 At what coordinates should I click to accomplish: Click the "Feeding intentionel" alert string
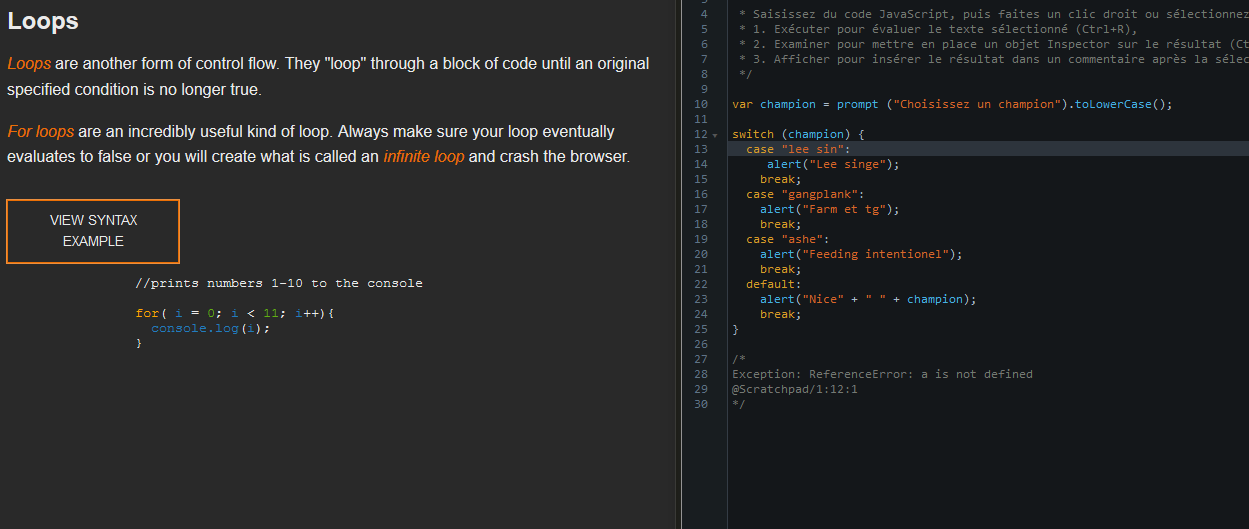879,254
